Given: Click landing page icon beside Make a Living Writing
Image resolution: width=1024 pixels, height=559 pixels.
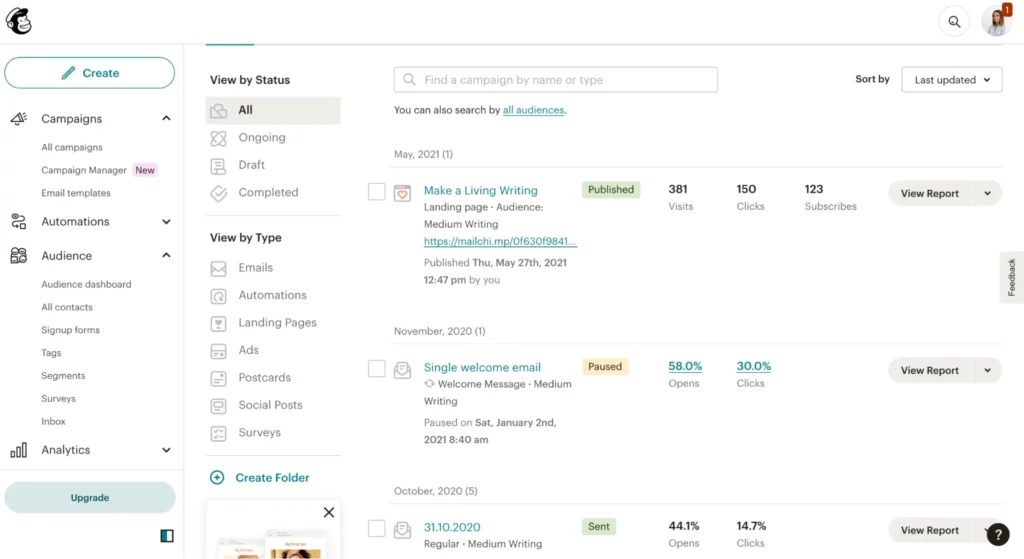Looking at the screenshot, I should [x=402, y=193].
